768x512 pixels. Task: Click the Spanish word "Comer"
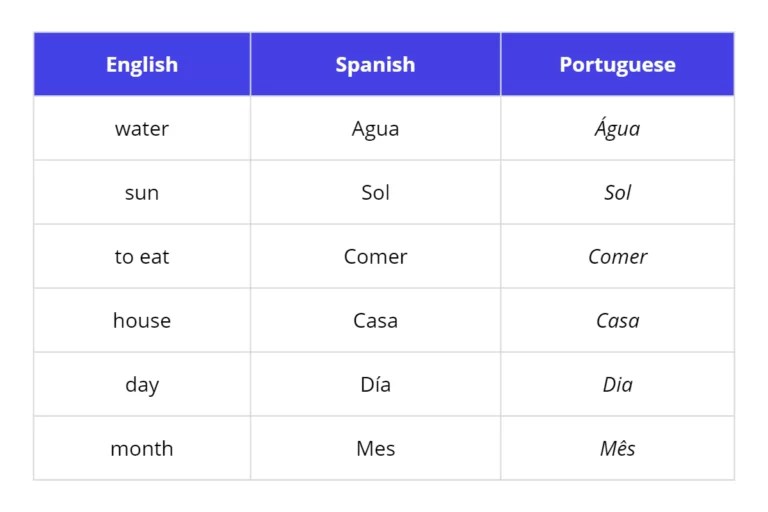pyautogui.click(x=375, y=257)
